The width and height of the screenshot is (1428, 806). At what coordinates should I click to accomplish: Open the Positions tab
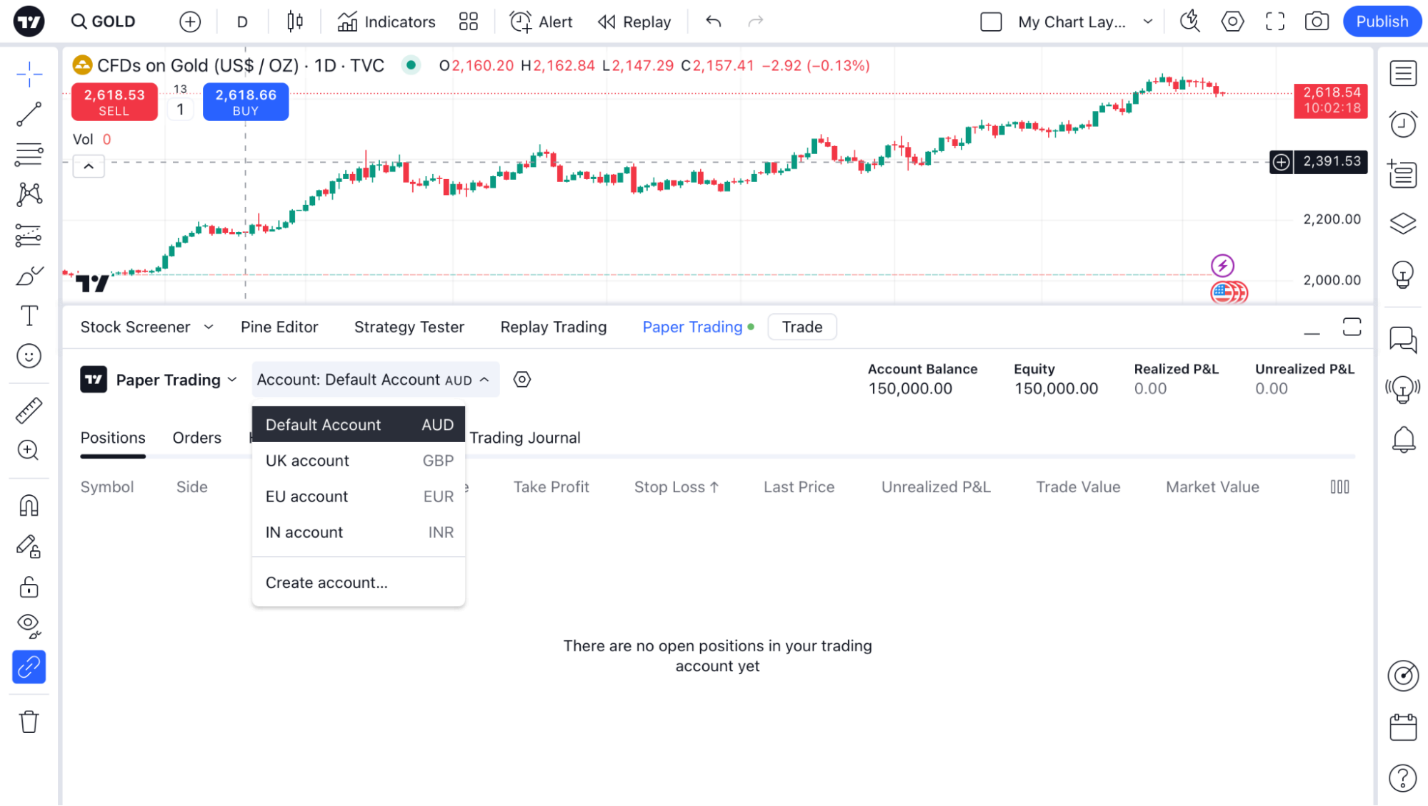[113, 438]
